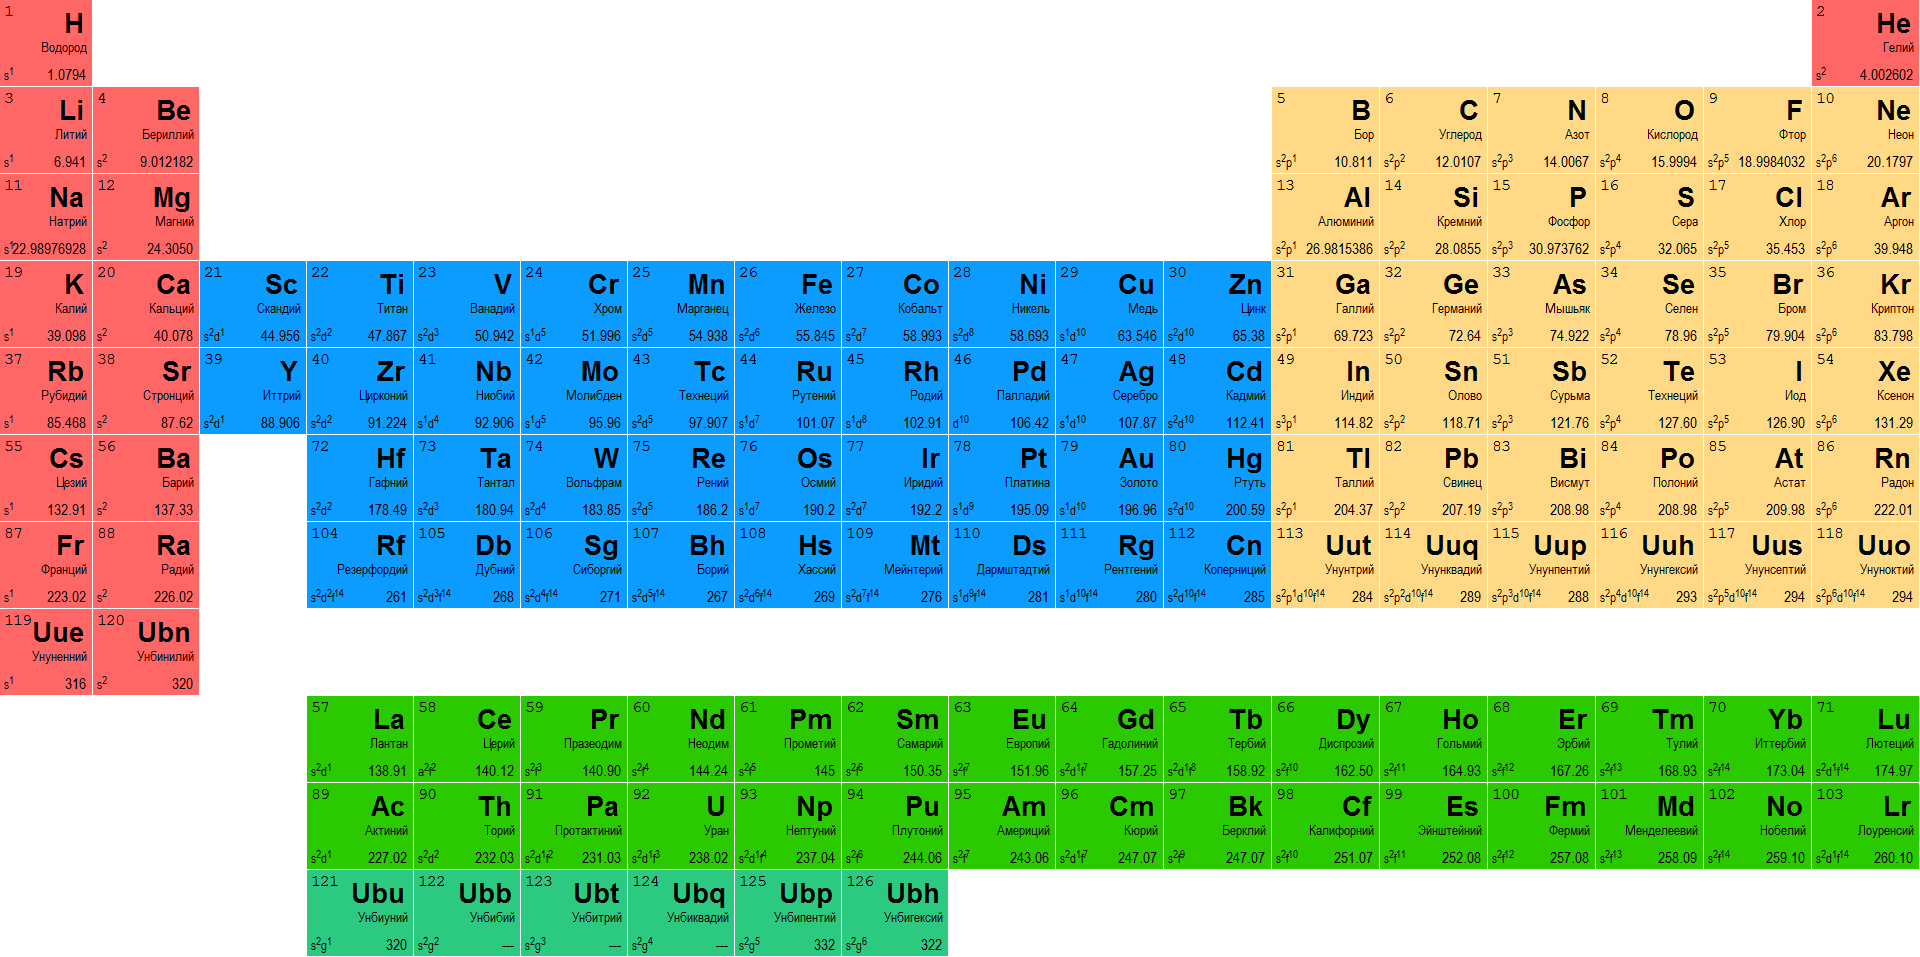The width and height of the screenshot is (1920, 957).
Task: Select the Gallium (Ga) cell
Action: (1326, 304)
